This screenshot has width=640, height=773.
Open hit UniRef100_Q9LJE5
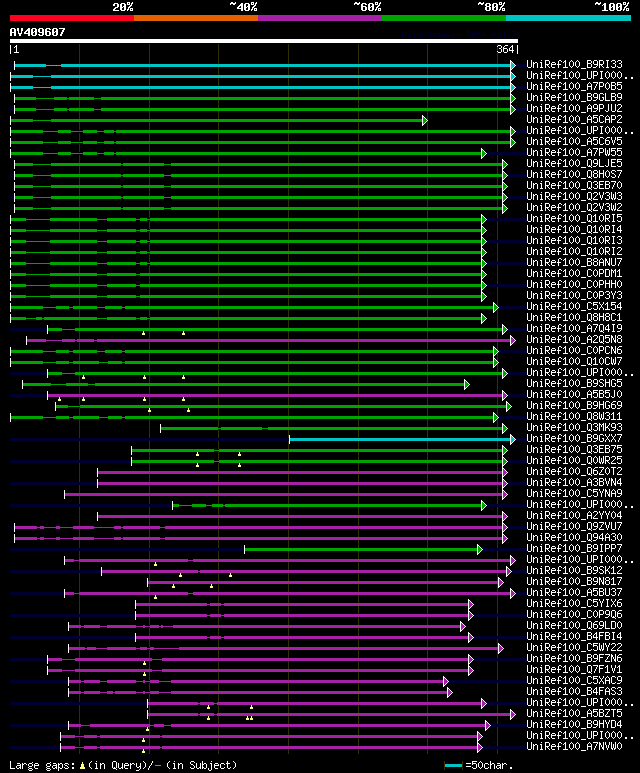pos(574,164)
